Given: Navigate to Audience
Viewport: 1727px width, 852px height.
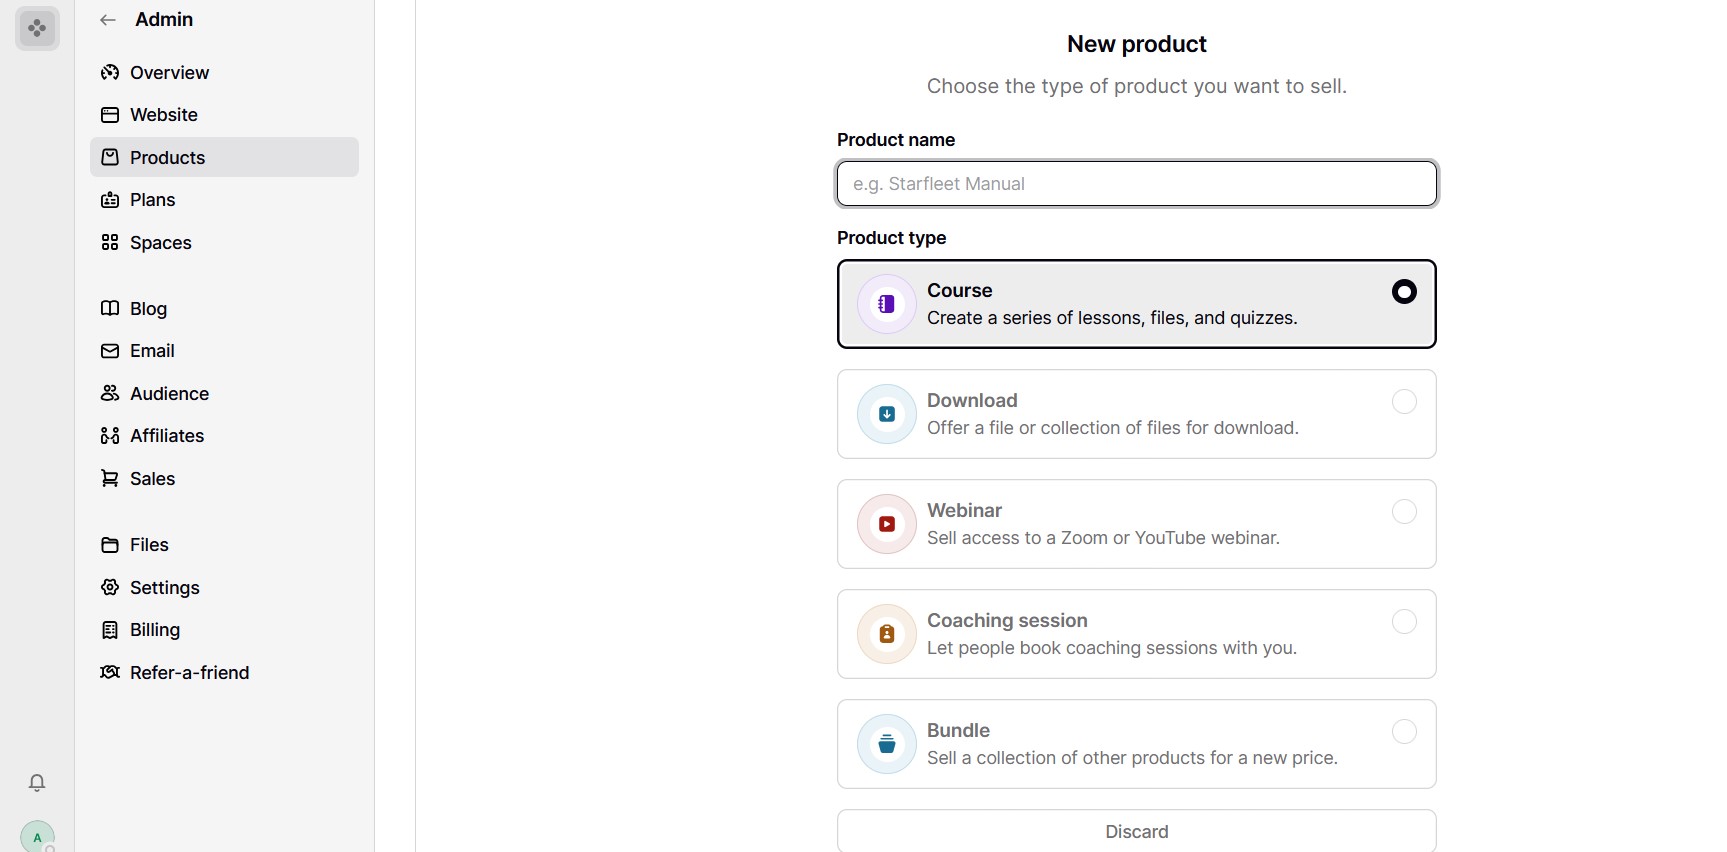Looking at the screenshot, I should (x=224, y=393).
